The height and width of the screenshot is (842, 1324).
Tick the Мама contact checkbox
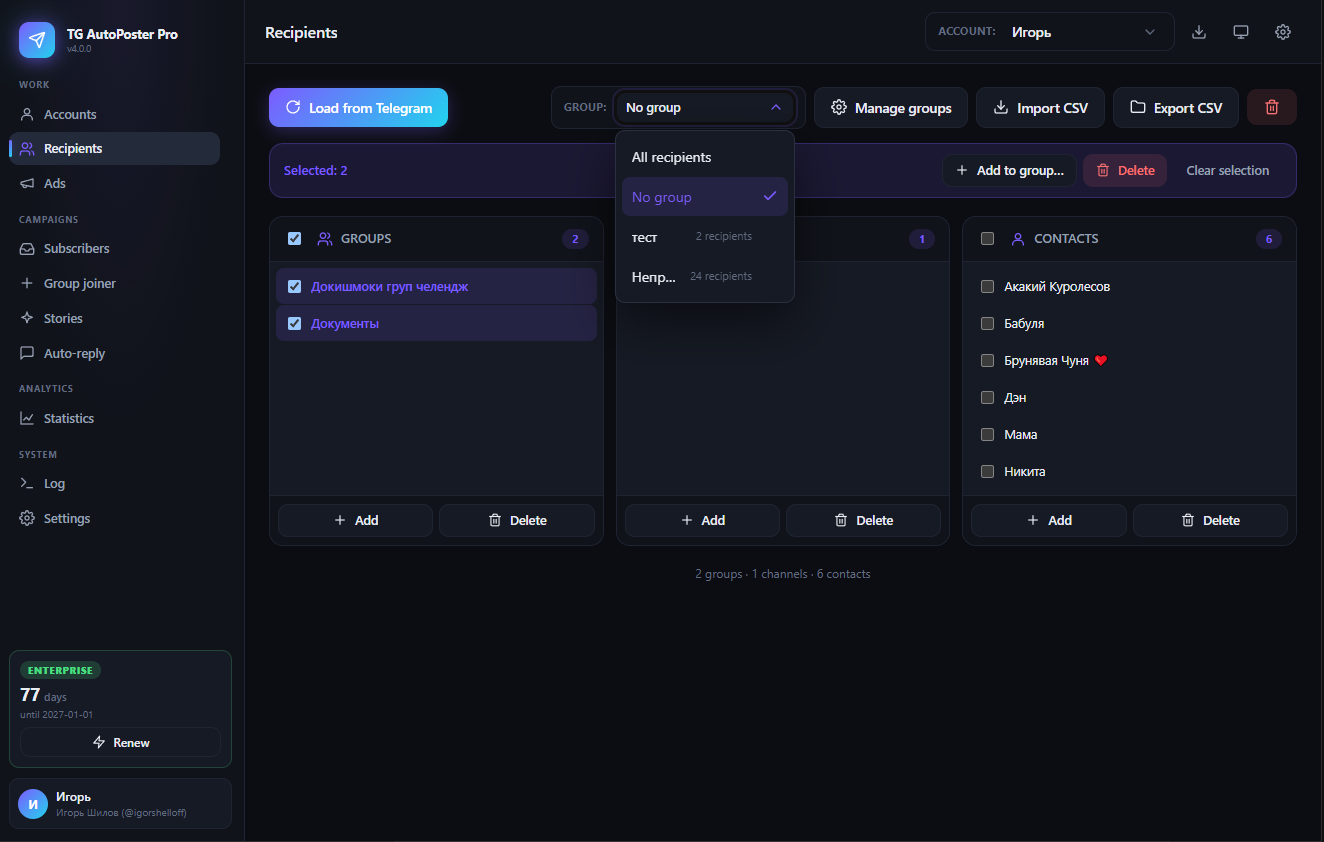click(987, 434)
